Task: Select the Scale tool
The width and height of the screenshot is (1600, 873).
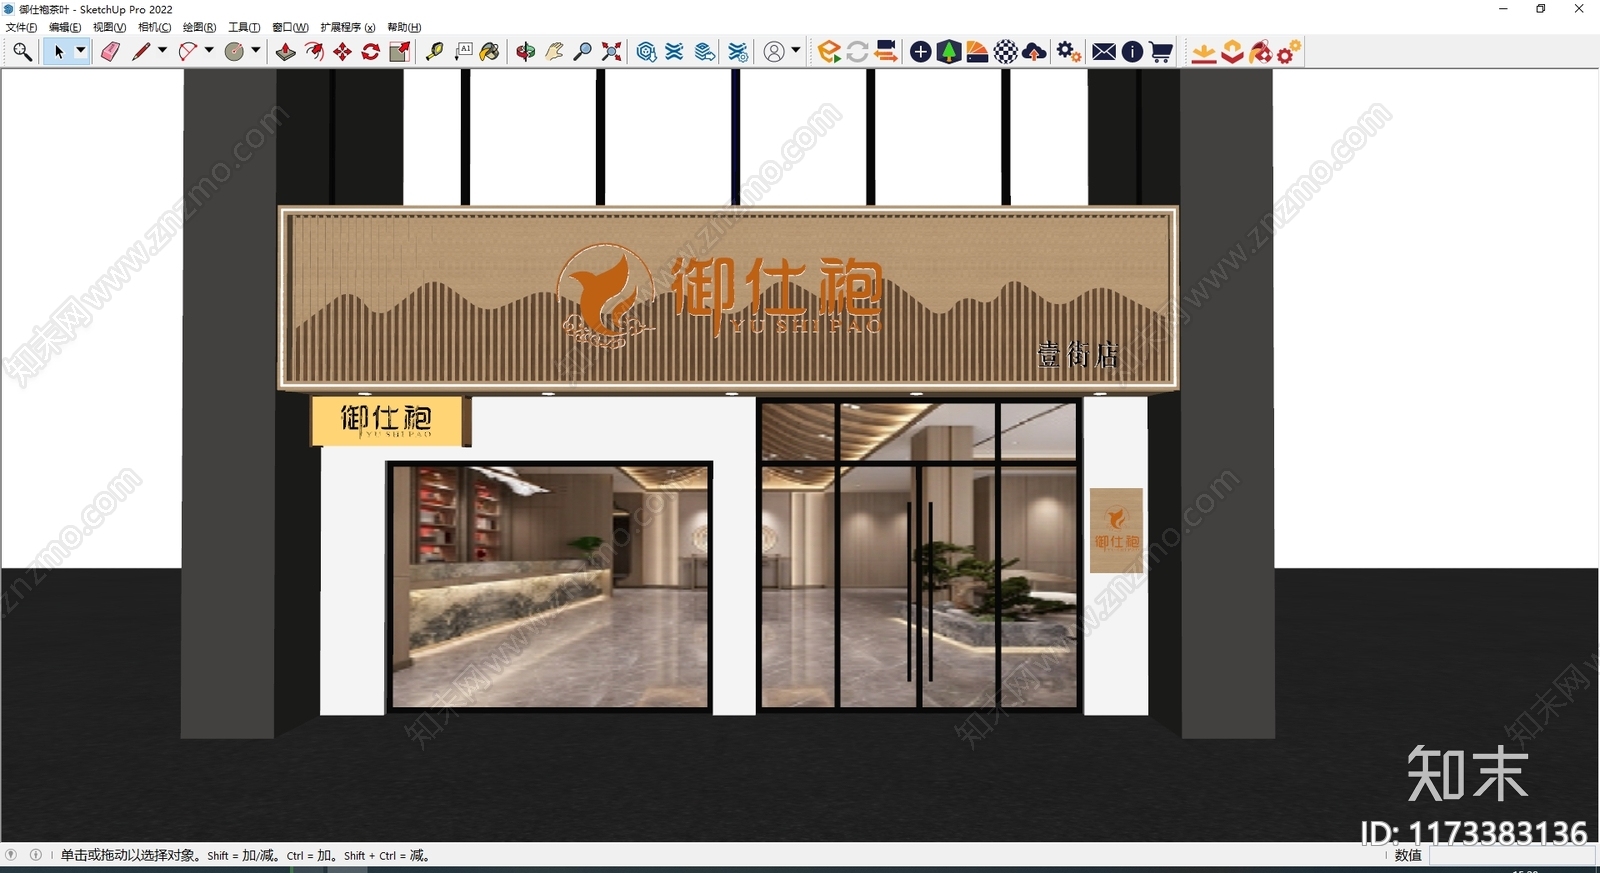Action: click(400, 52)
